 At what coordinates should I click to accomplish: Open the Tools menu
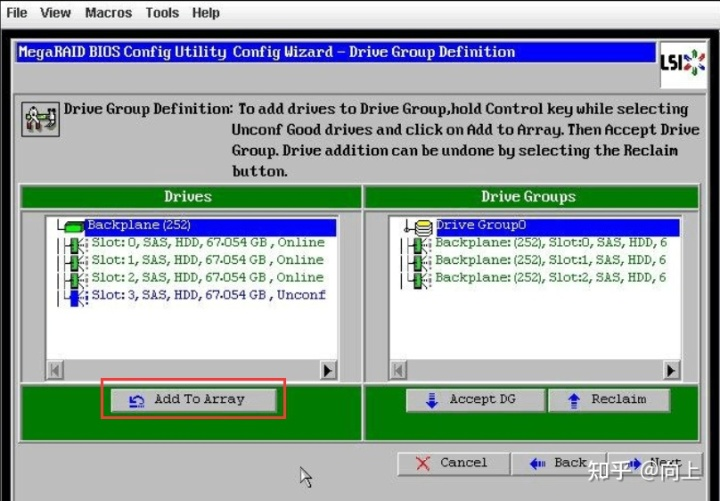162,13
